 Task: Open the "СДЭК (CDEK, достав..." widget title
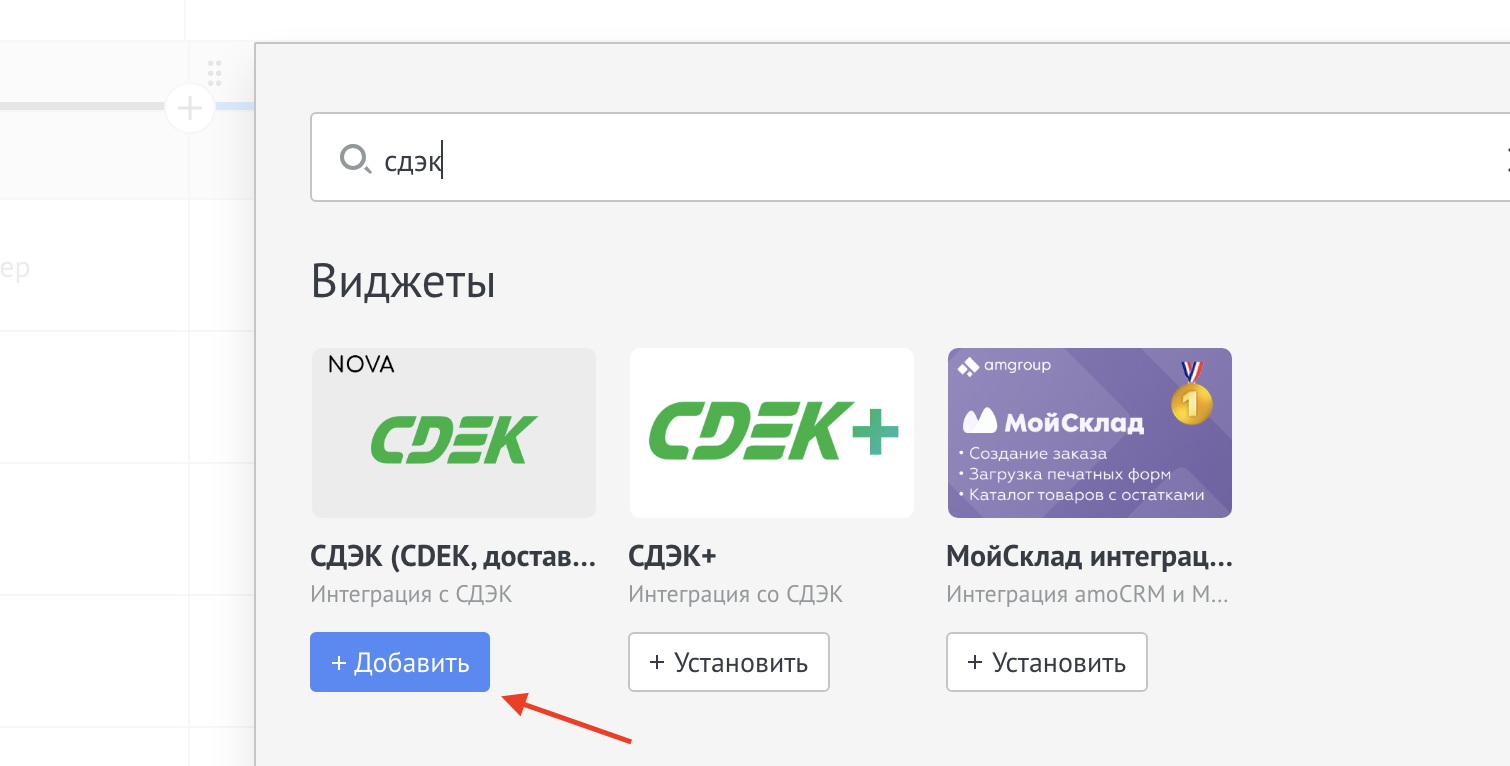point(454,556)
